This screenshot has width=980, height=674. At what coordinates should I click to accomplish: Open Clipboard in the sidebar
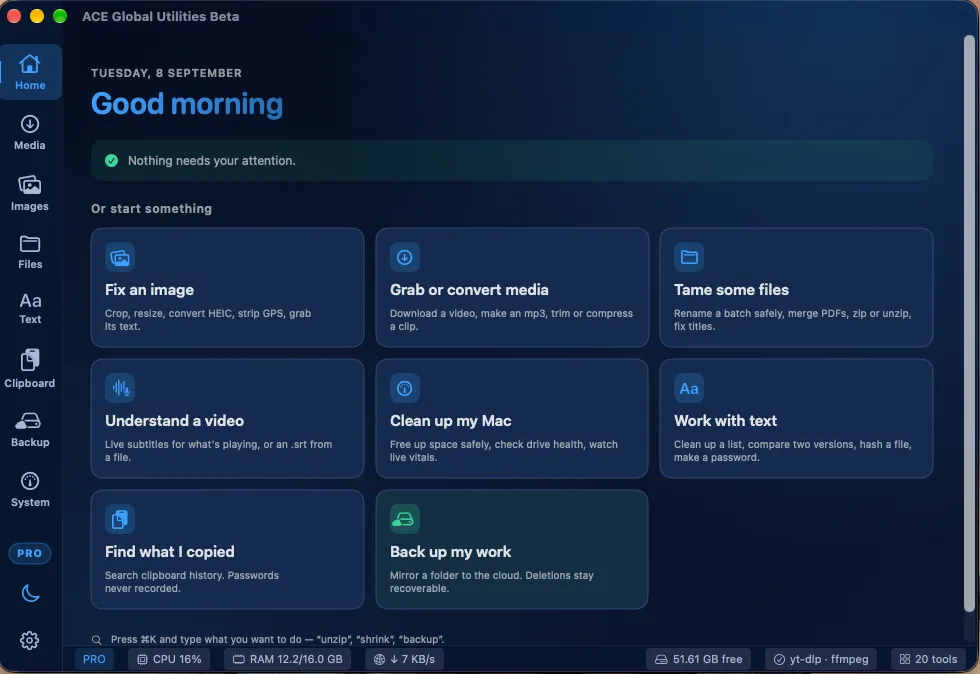[x=30, y=369]
